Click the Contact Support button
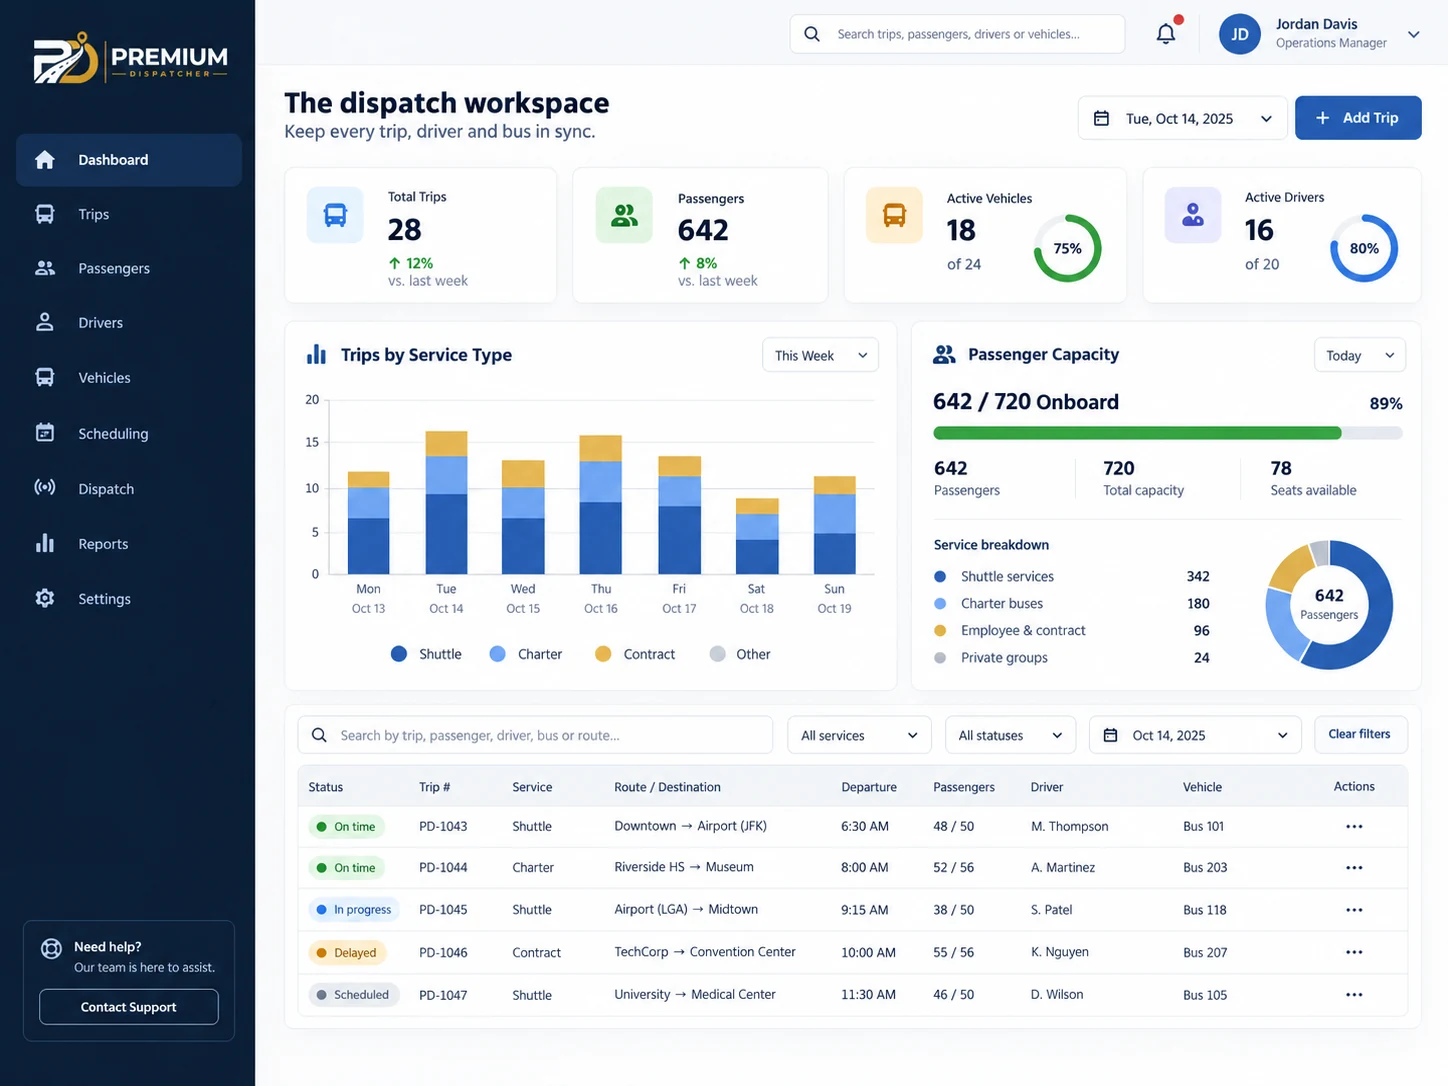The image size is (1448, 1086). tap(129, 1007)
